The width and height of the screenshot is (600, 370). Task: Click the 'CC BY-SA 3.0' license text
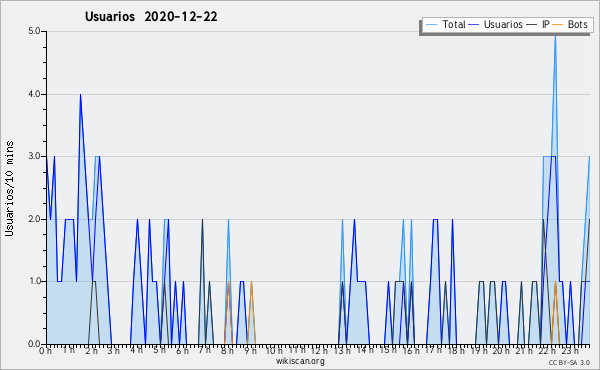(569, 363)
